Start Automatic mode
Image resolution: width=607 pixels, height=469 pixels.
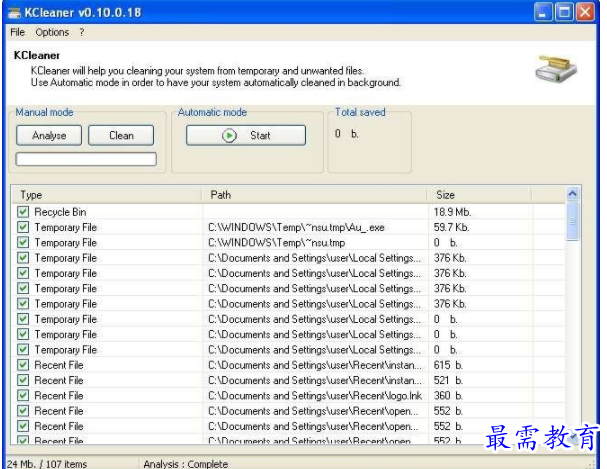tap(246, 135)
